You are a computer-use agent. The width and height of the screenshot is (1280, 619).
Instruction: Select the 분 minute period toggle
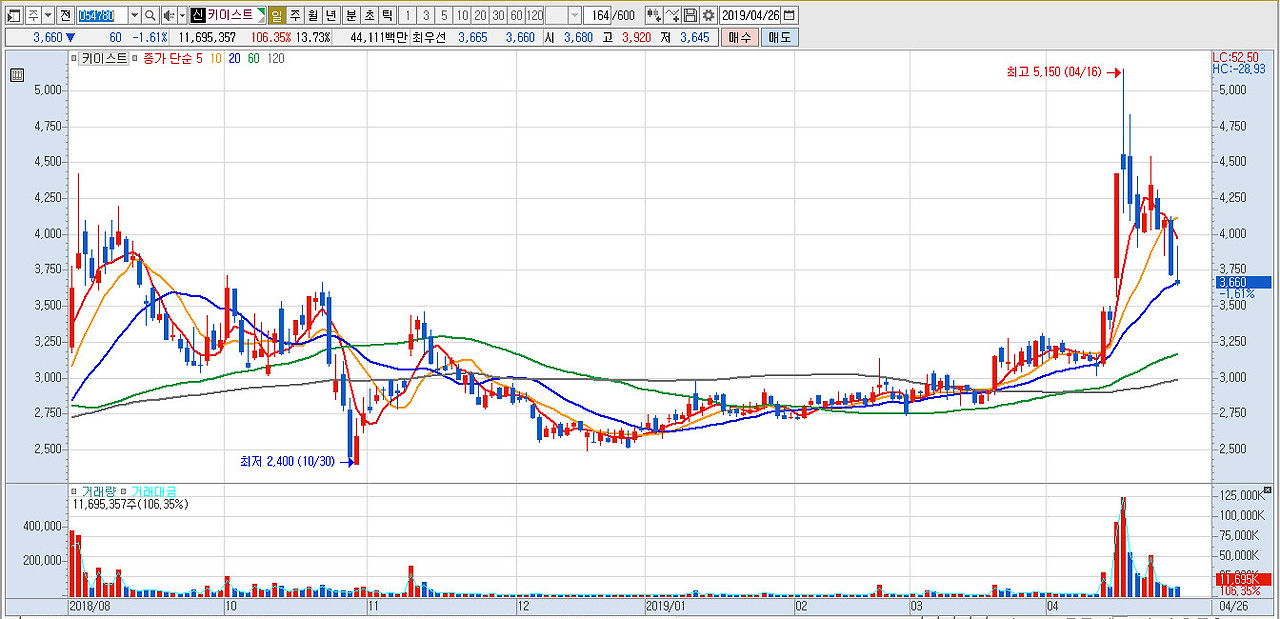(351, 16)
